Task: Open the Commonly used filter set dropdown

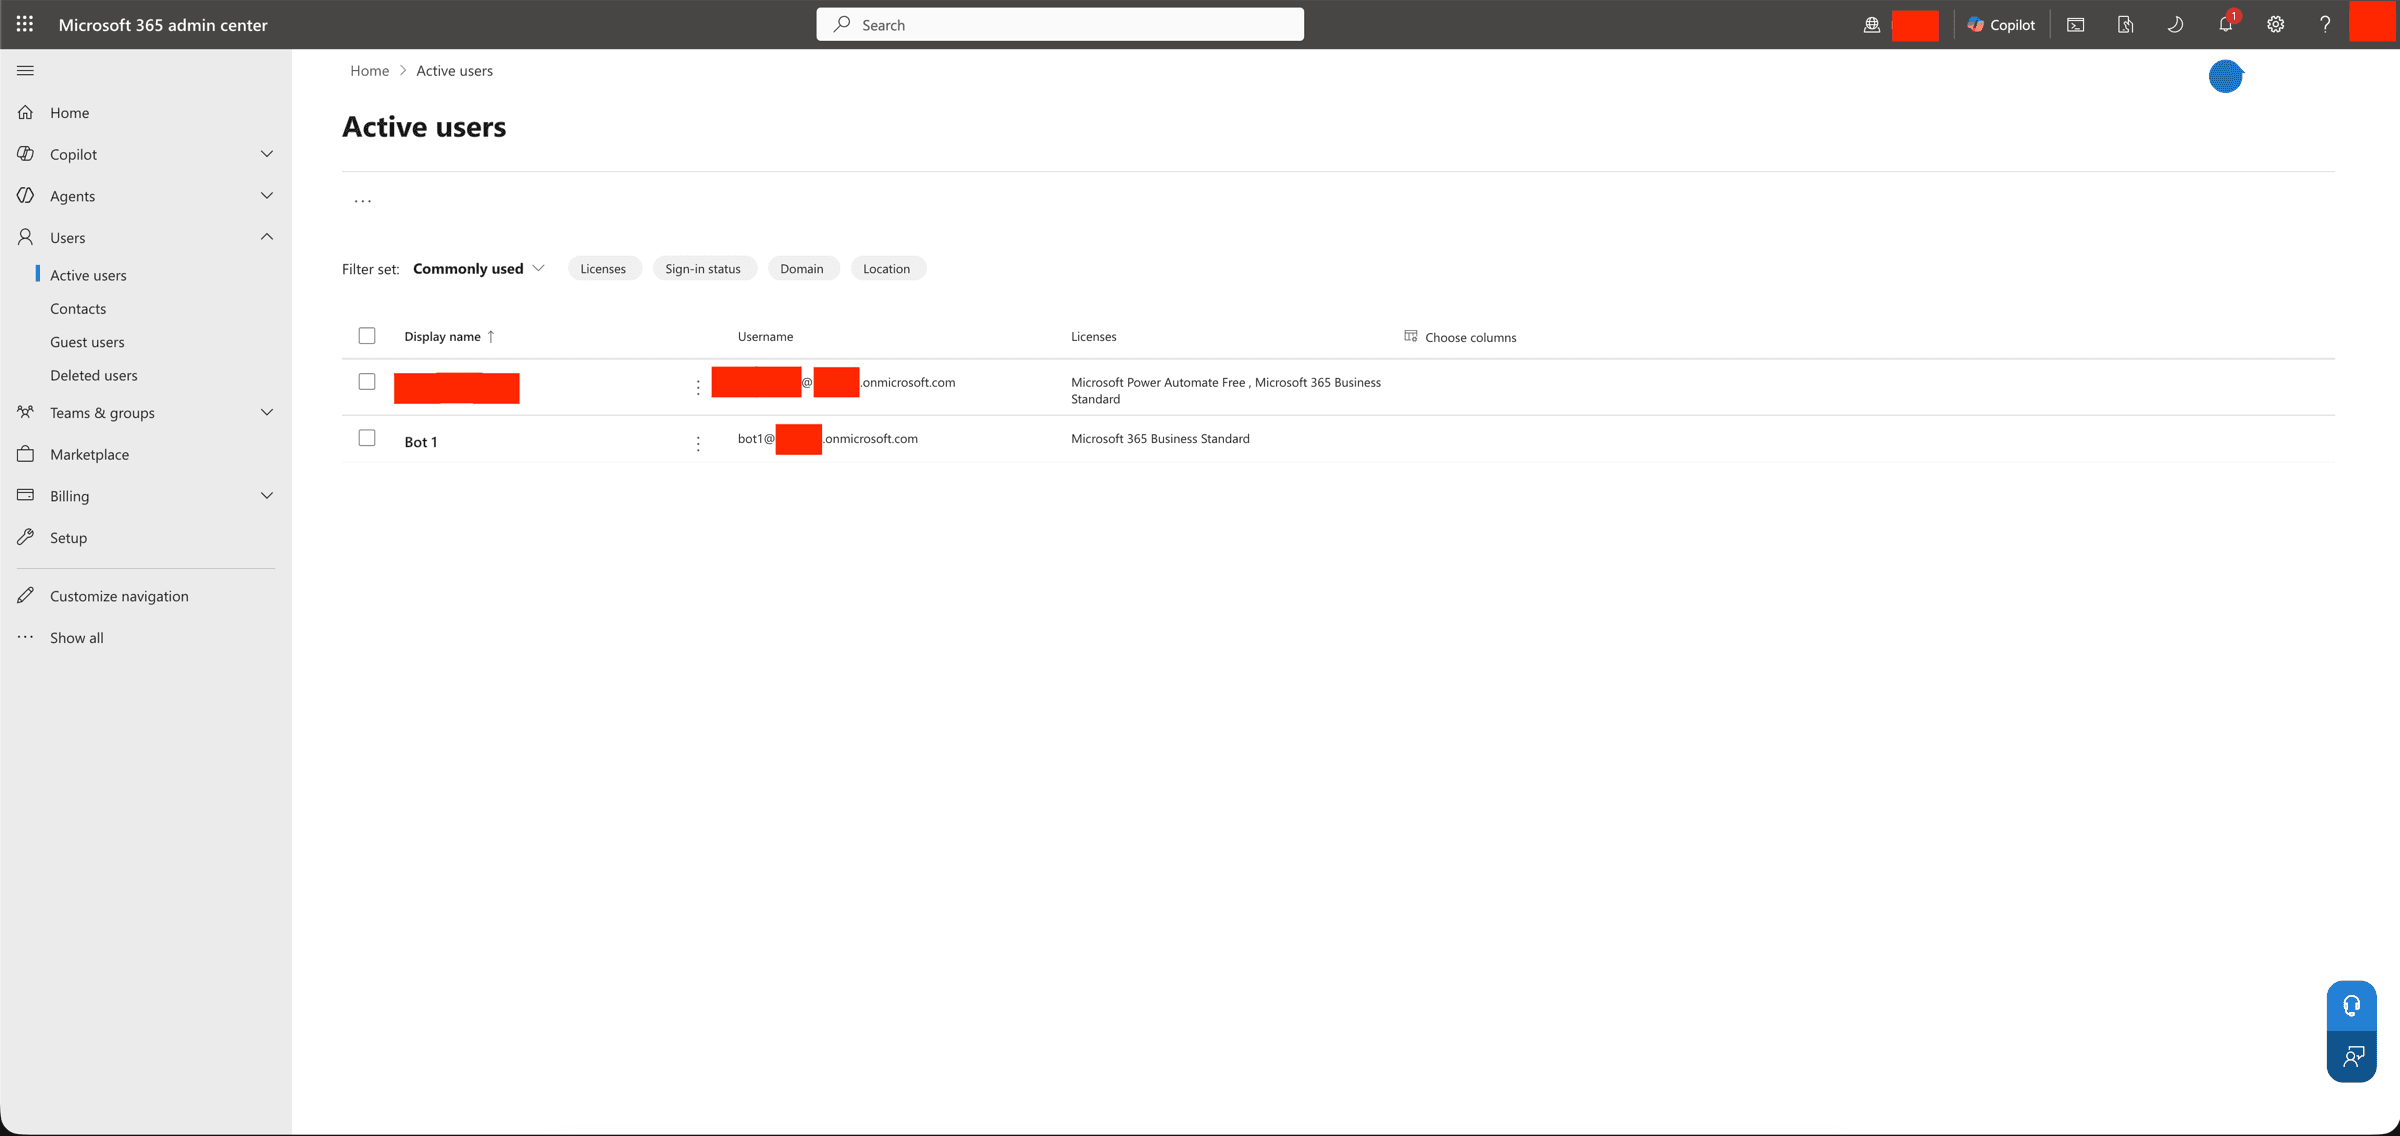Action: point(479,268)
